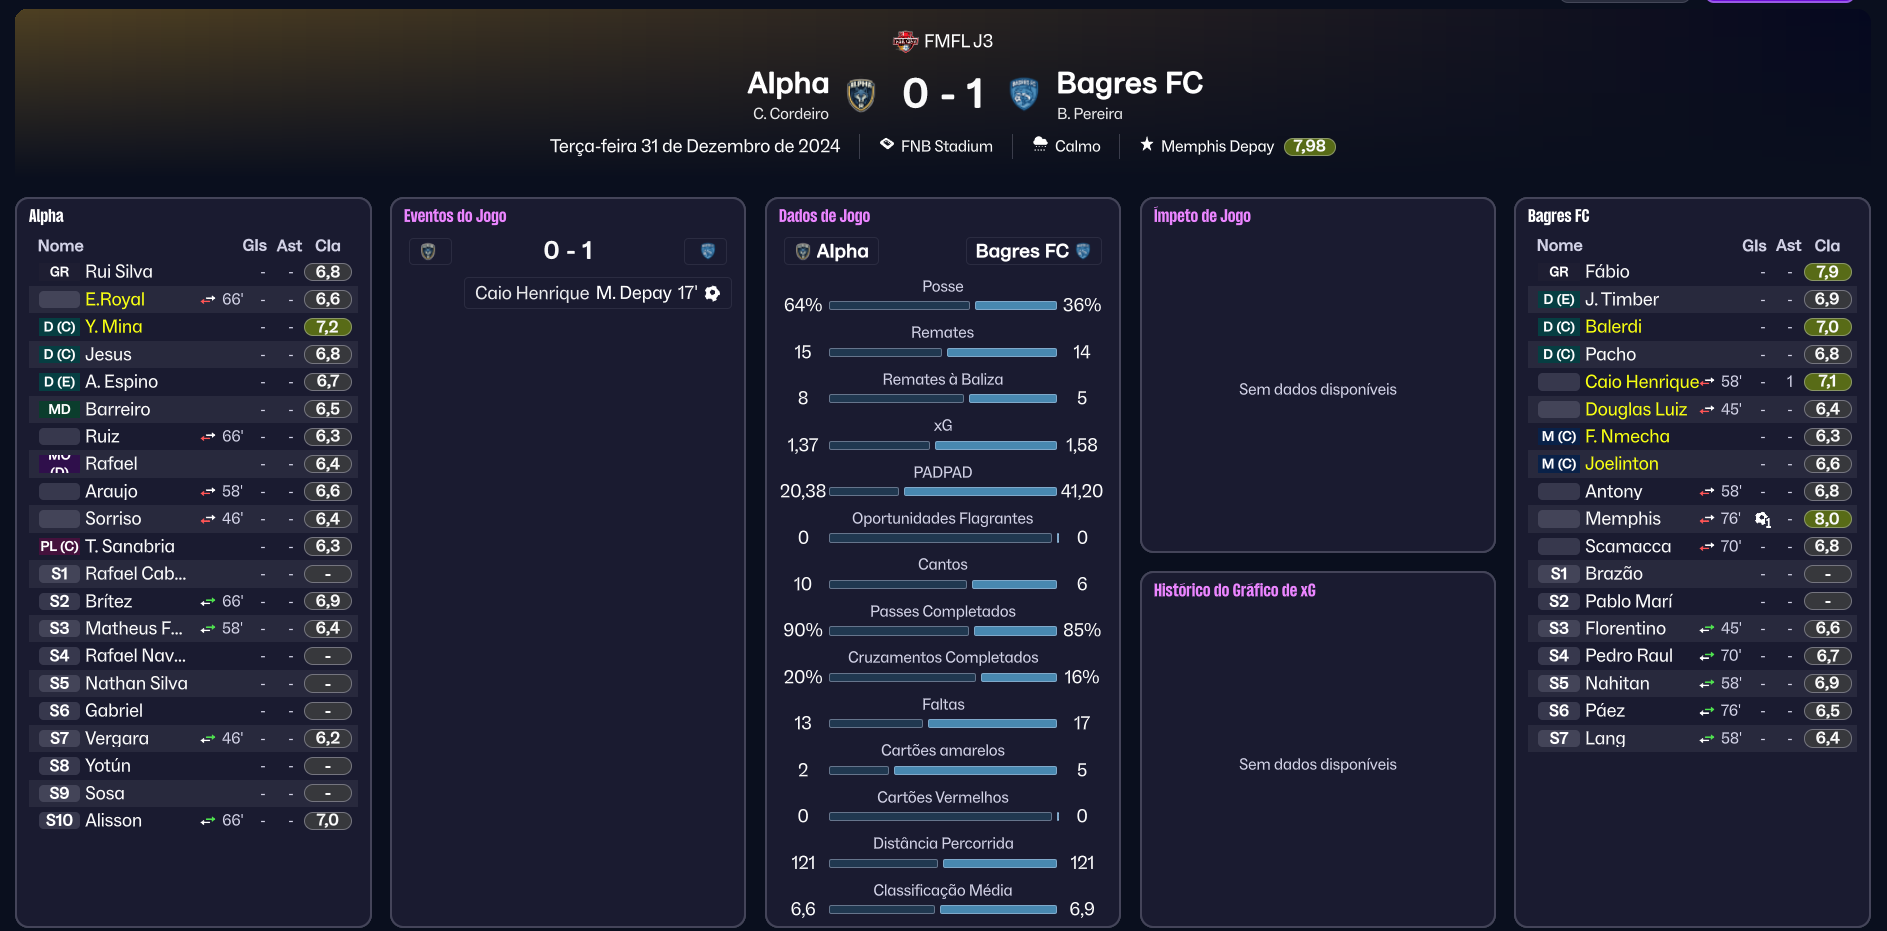Click the goal ball icon beside M. Depay 17'
The image size is (1887, 931).
pyautogui.click(x=712, y=293)
